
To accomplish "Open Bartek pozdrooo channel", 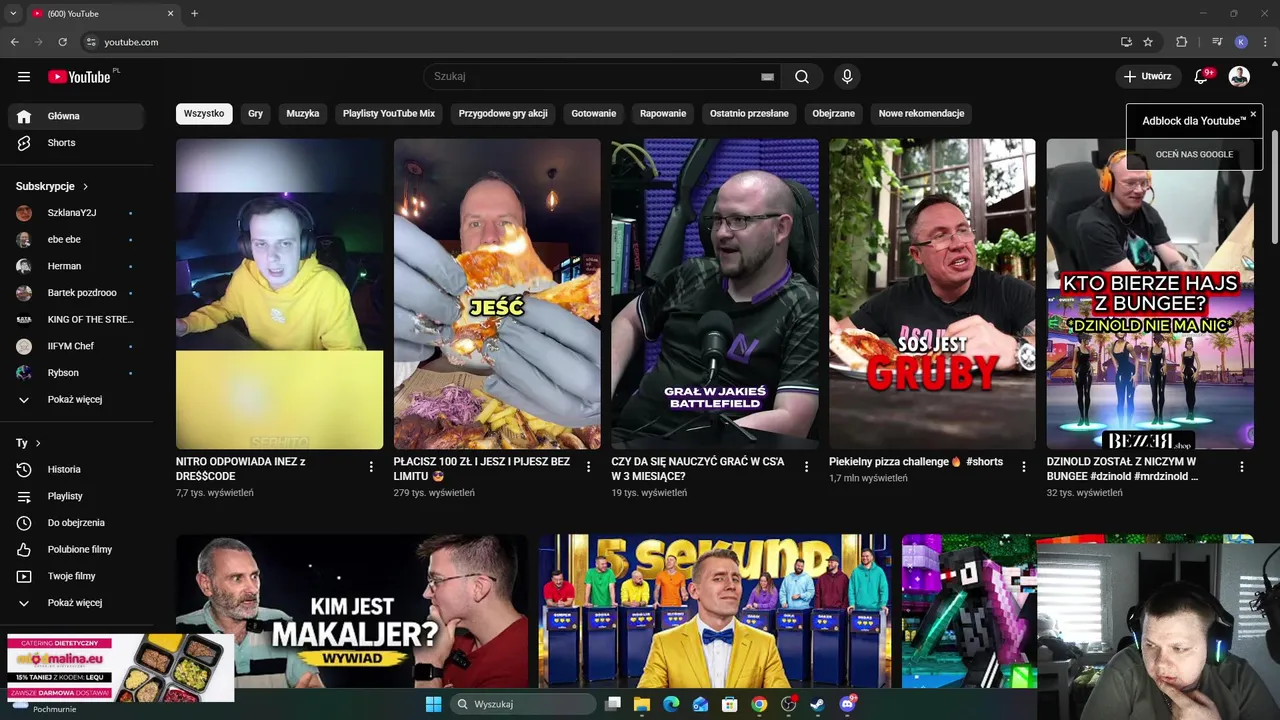I will coord(77,293).
